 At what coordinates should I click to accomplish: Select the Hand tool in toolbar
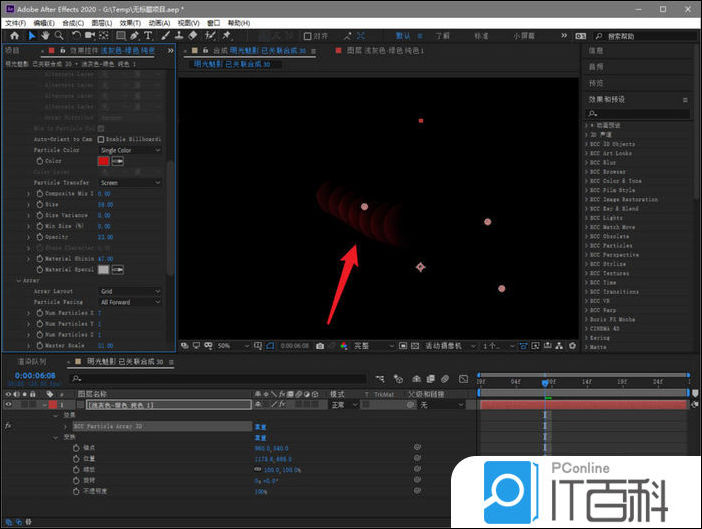click(x=45, y=36)
